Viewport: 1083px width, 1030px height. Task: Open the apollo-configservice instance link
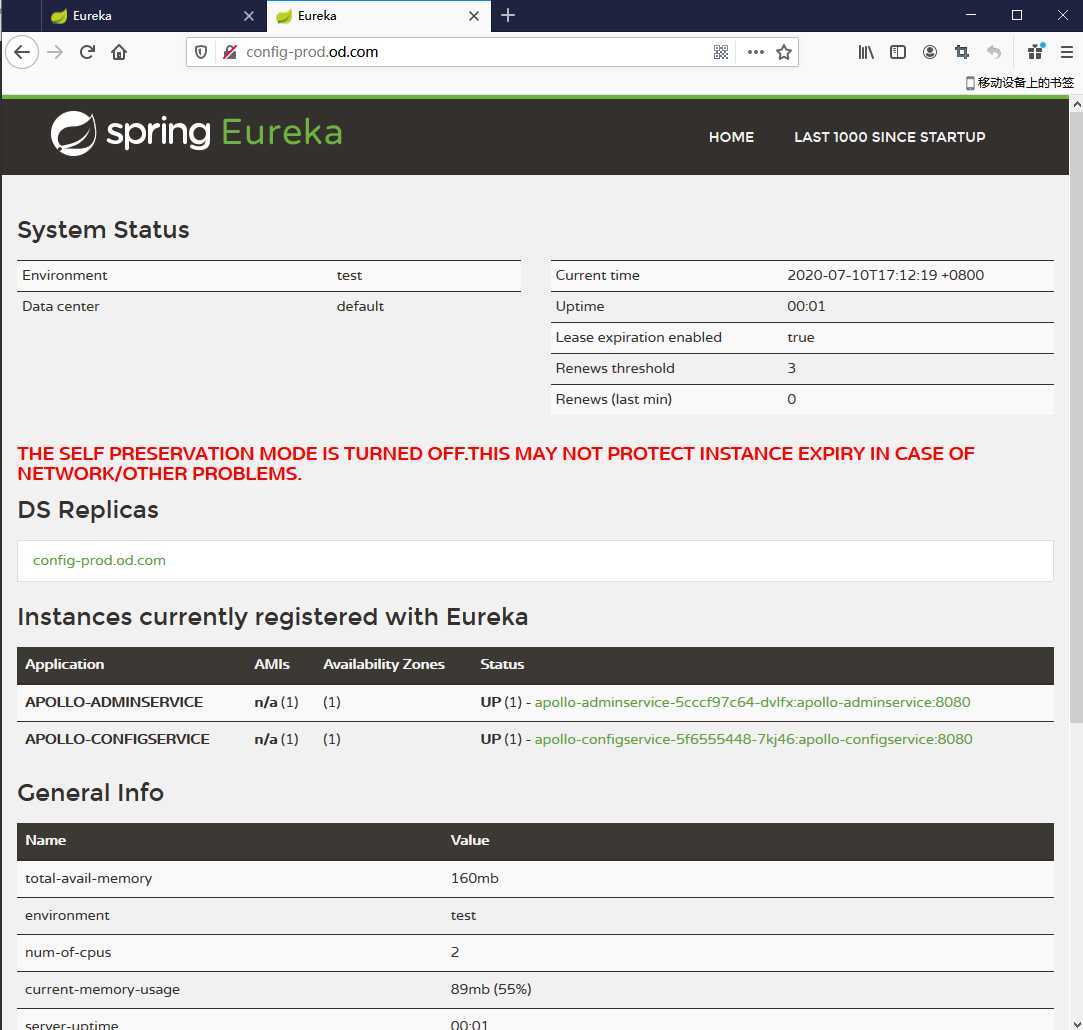point(753,739)
